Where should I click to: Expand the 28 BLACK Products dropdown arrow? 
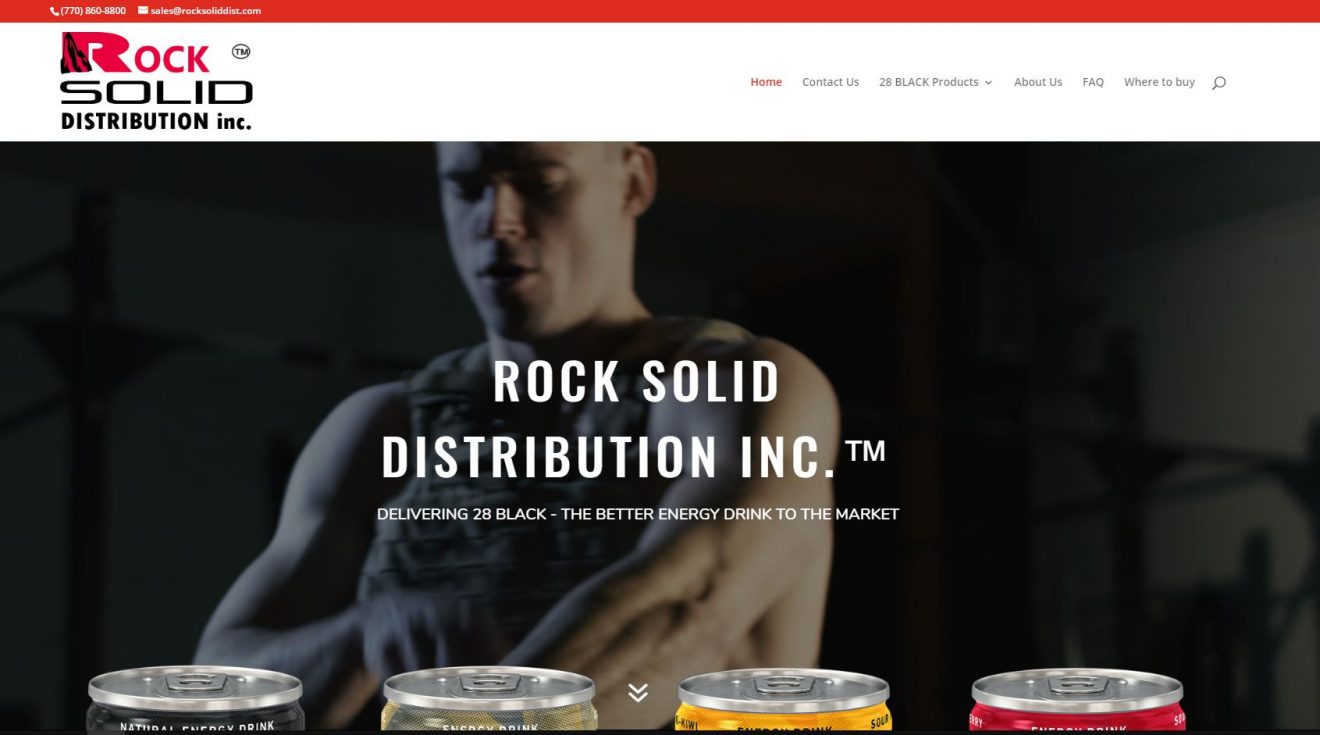click(x=989, y=83)
